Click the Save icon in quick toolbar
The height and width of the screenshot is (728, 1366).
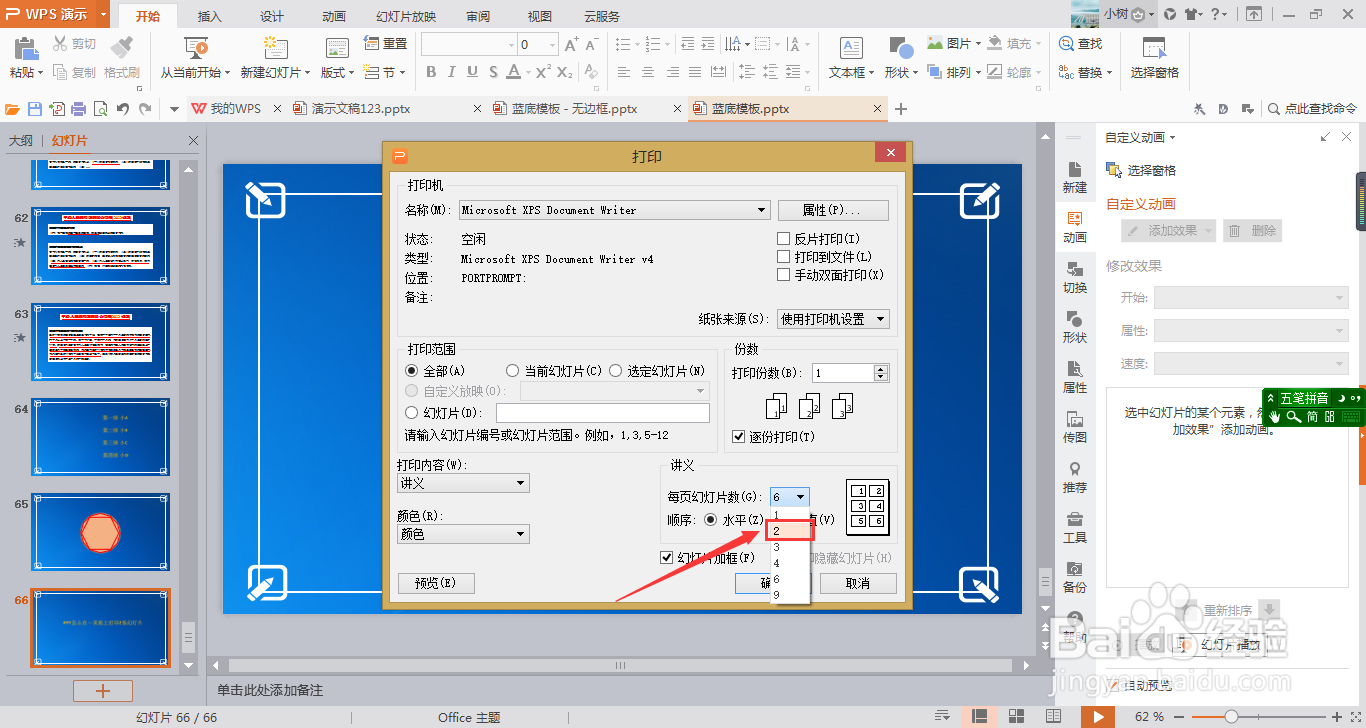pos(35,109)
